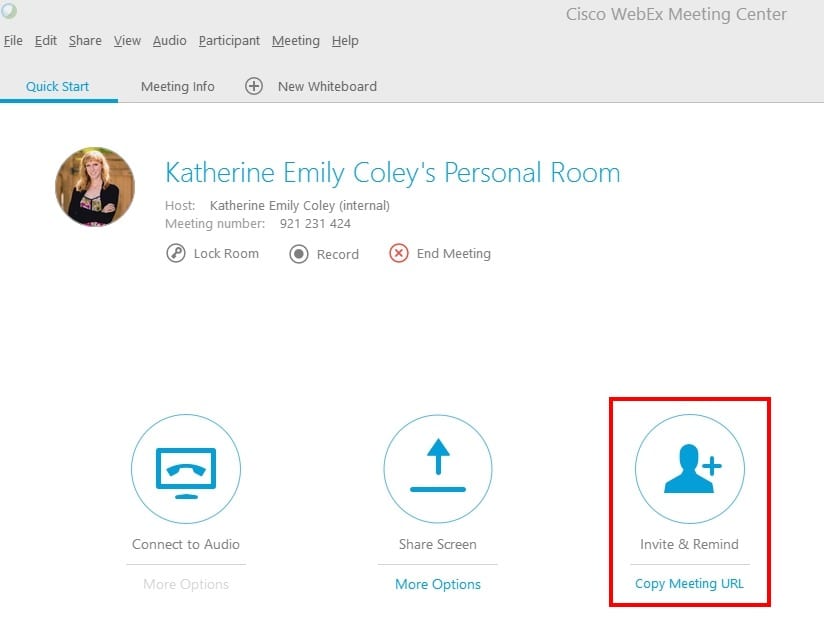Click the Copy Meeting URL link
Screen dimensions: 824x628
[x=690, y=583]
